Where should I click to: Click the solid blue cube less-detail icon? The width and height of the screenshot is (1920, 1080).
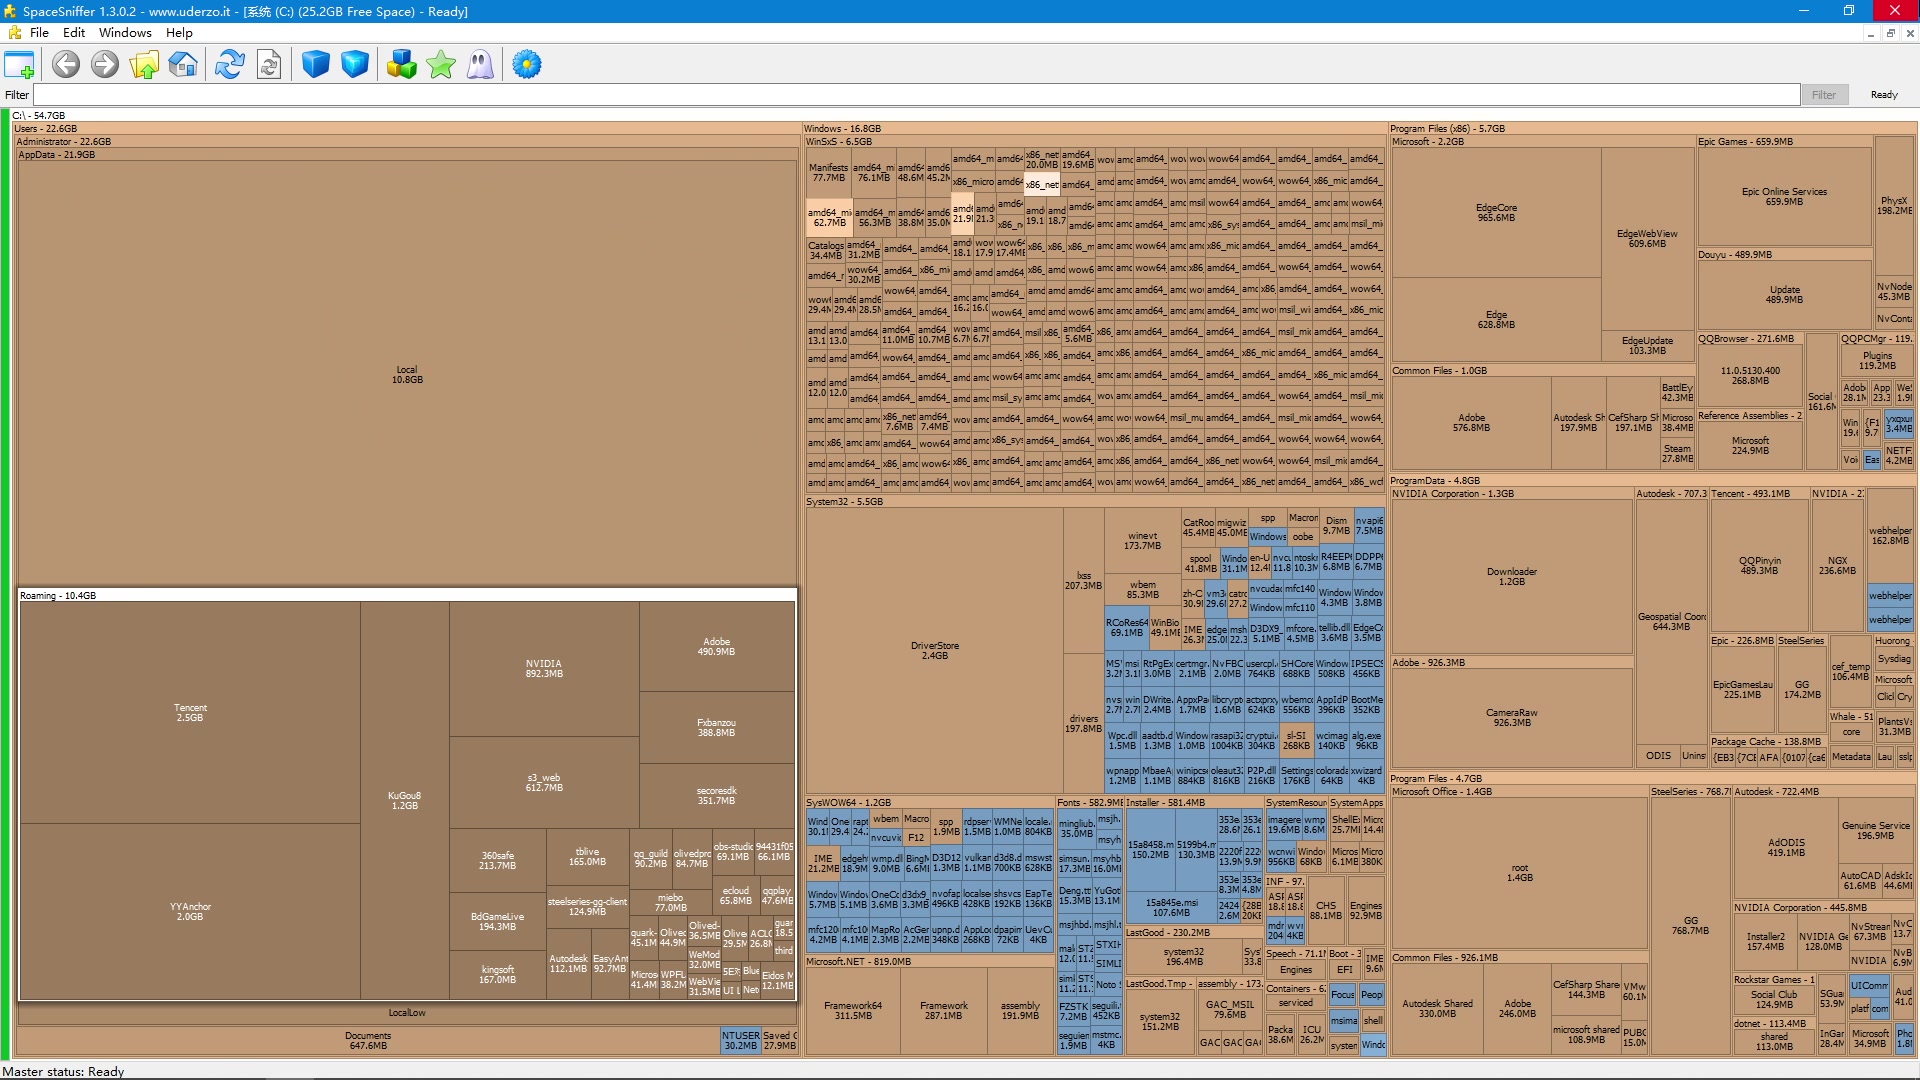tap(316, 65)
